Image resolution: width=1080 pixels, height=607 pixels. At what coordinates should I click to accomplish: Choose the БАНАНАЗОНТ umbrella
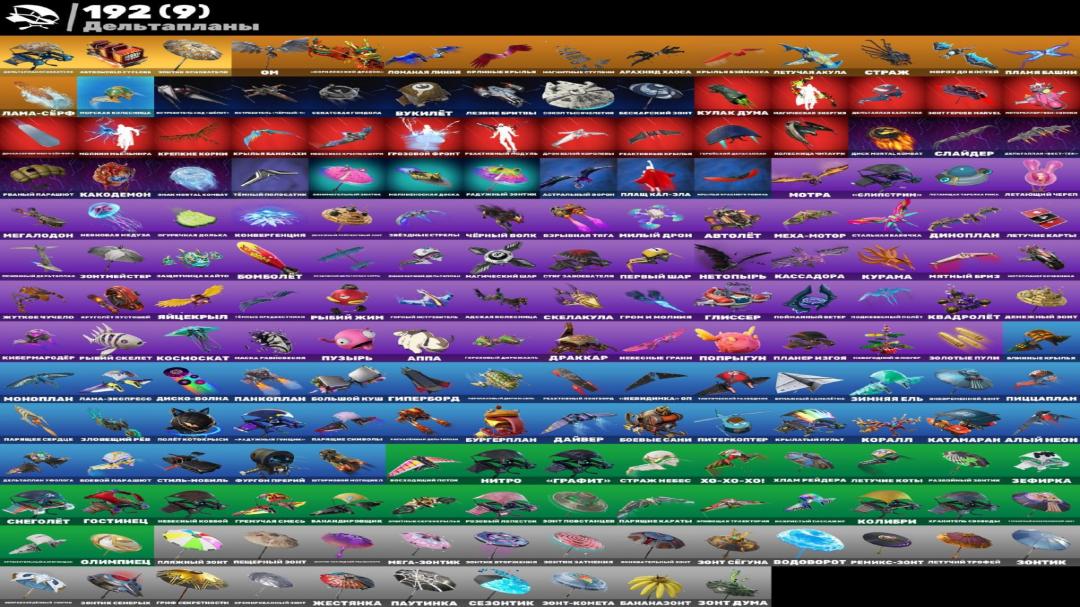tap(656, 586)
